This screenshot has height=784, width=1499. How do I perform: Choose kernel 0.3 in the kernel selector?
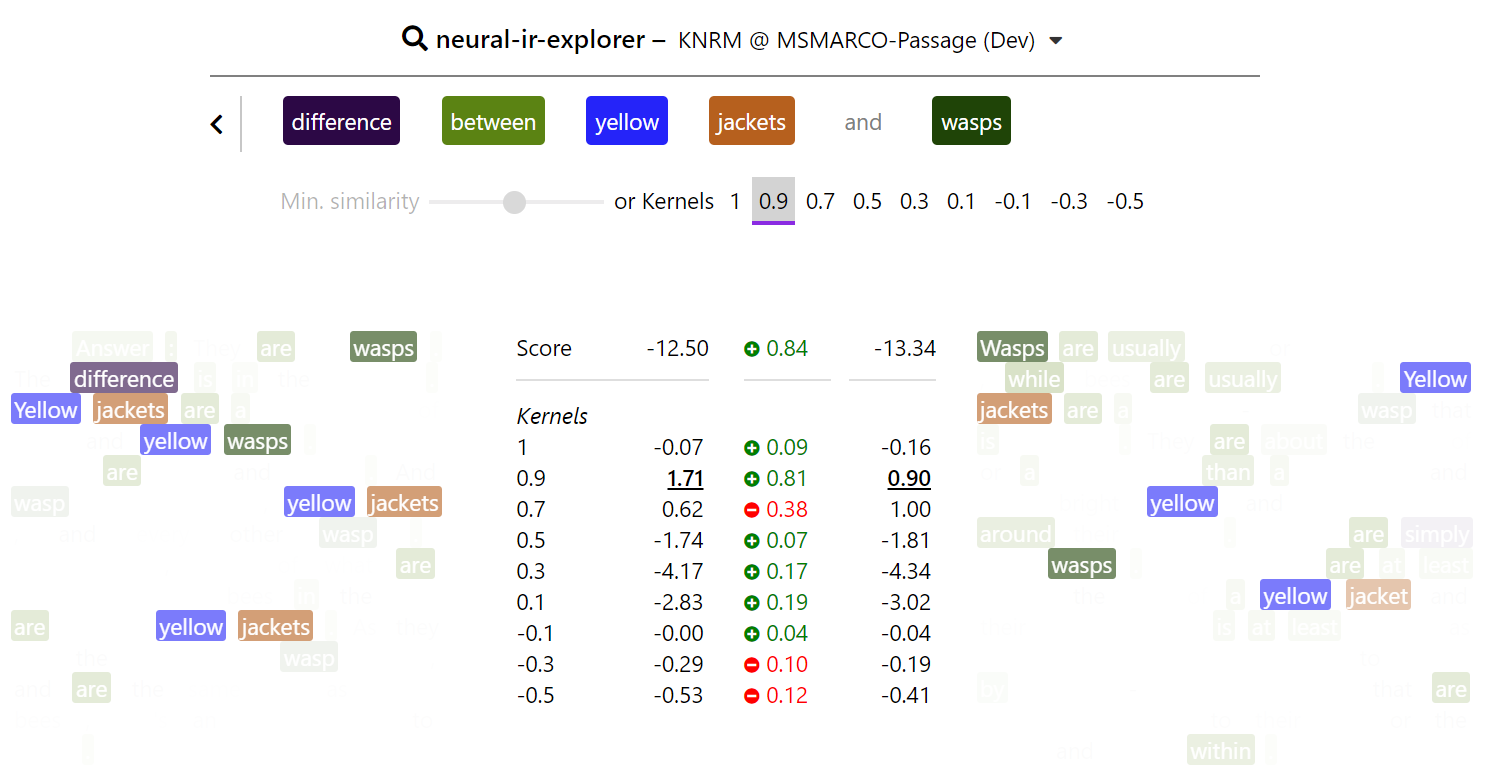click(x=914, y=201)
